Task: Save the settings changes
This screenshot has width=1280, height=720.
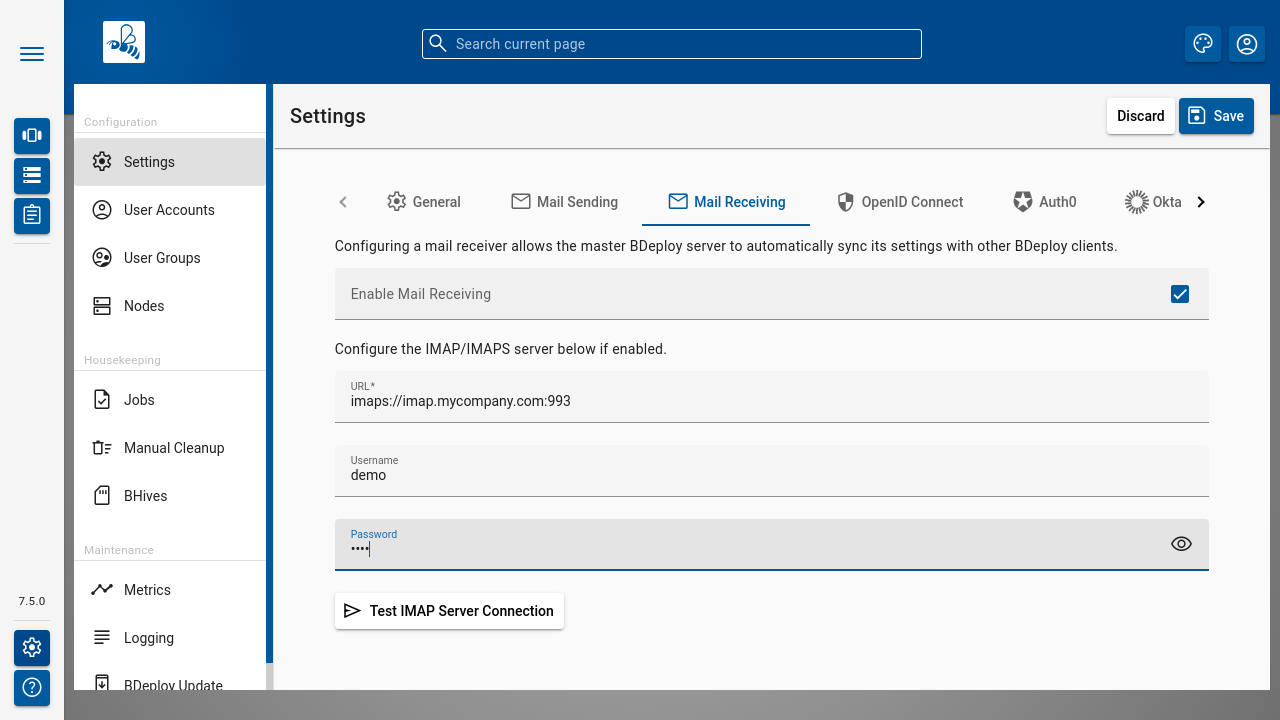Action: point(1216,116)
